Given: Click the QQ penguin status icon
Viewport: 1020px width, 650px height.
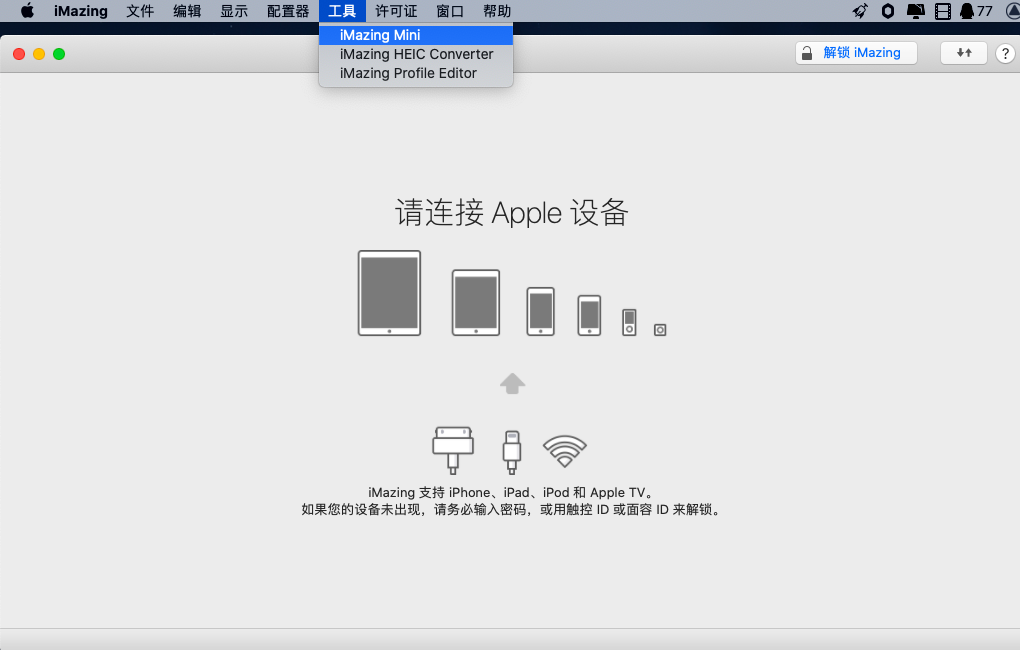Looking at the screenshot, I should (x=967, y=11).
